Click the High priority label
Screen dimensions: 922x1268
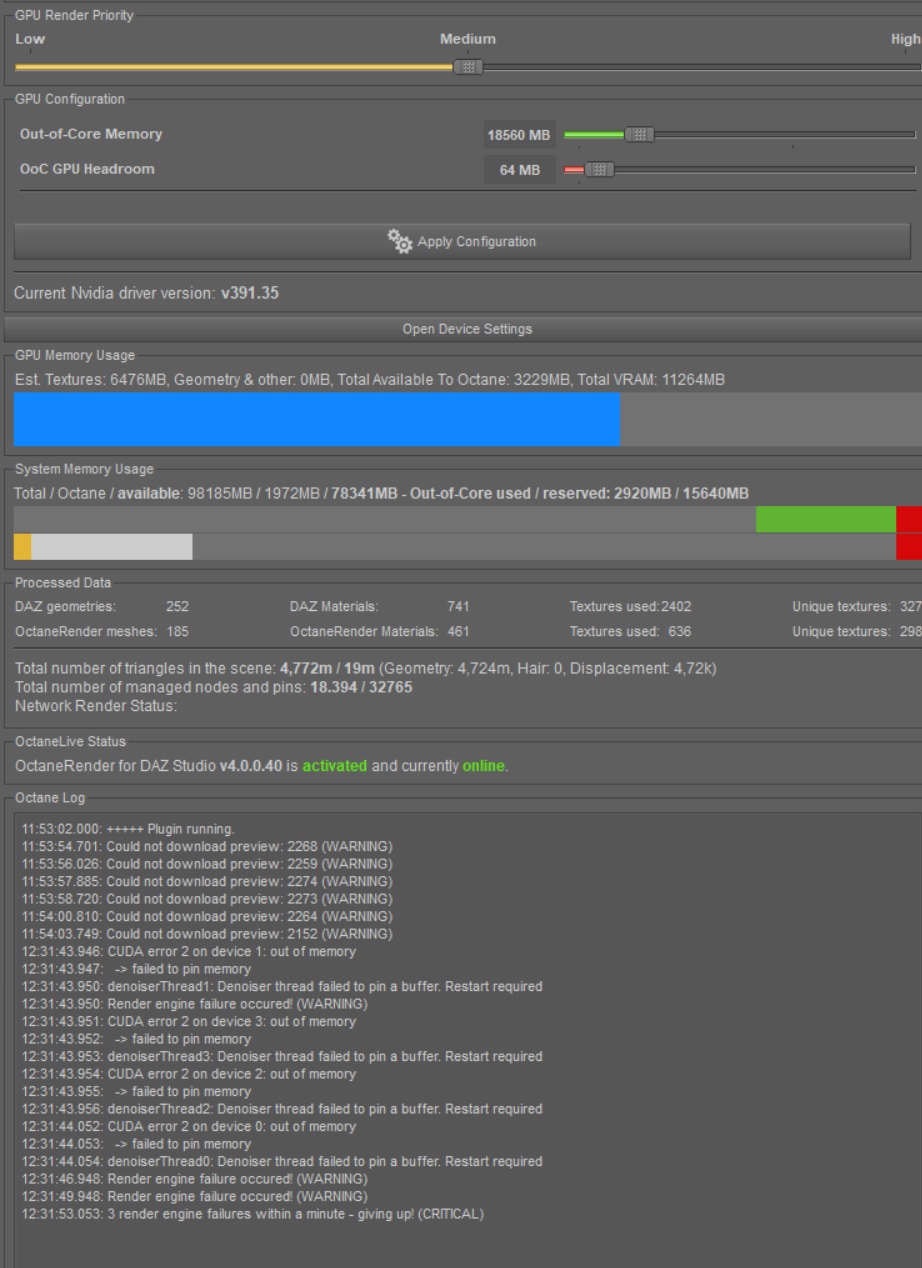click(x=905, y=39)
